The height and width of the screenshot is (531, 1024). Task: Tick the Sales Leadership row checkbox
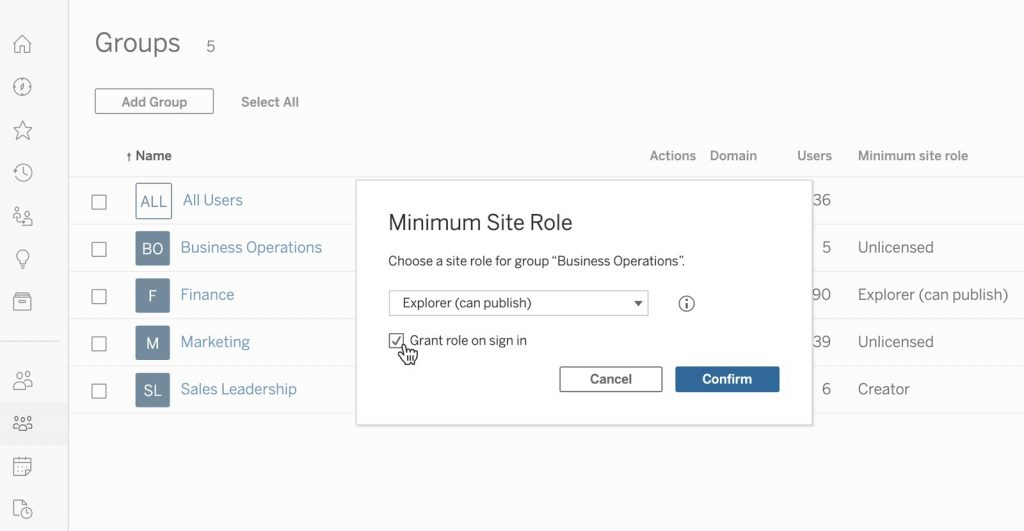(x=99, y=390)
